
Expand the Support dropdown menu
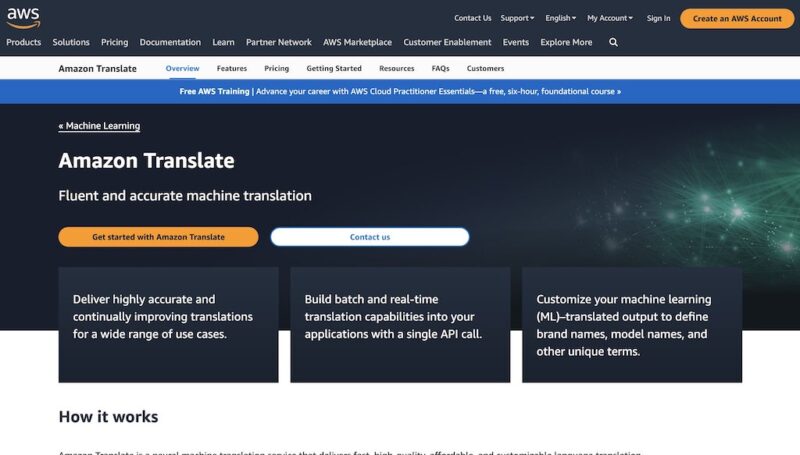(x=517, y=18)
